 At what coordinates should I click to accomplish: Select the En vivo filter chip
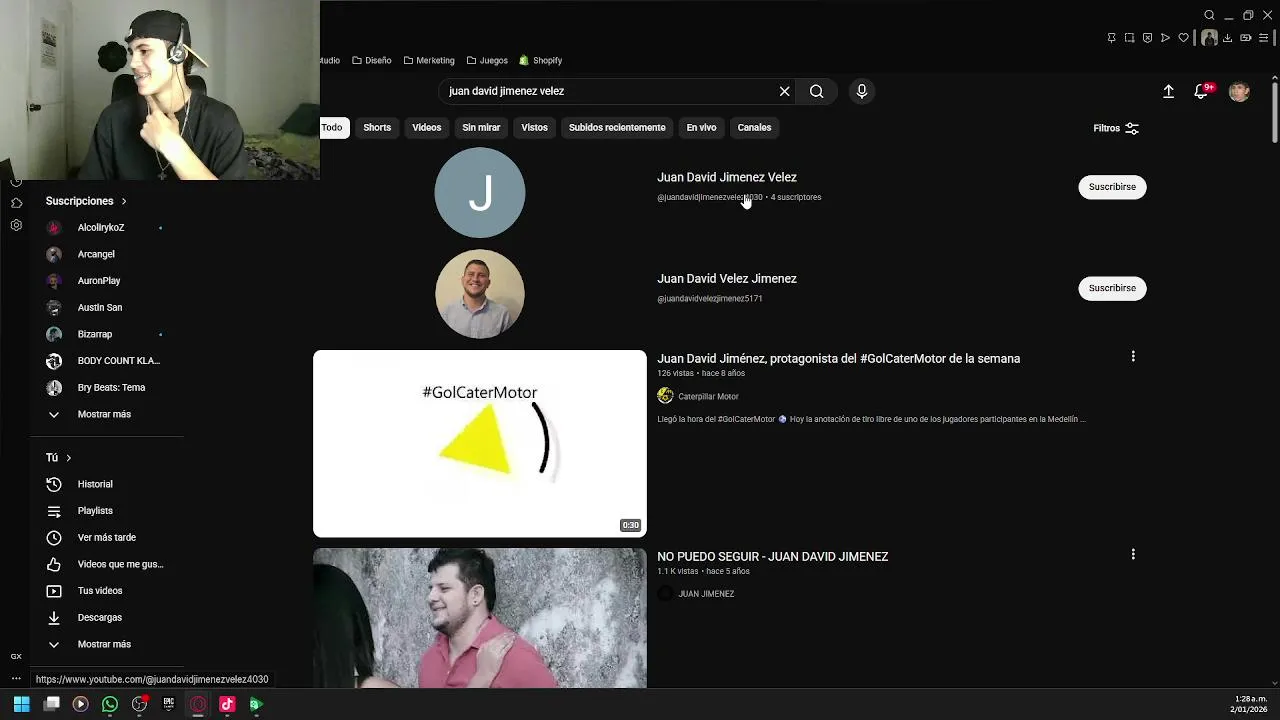tap(701, 128)
